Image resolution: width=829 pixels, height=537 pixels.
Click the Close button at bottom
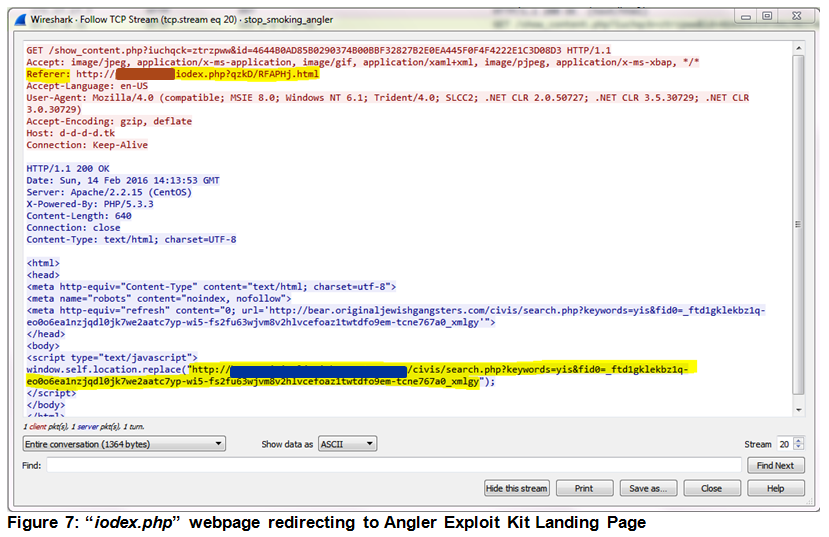712,488
